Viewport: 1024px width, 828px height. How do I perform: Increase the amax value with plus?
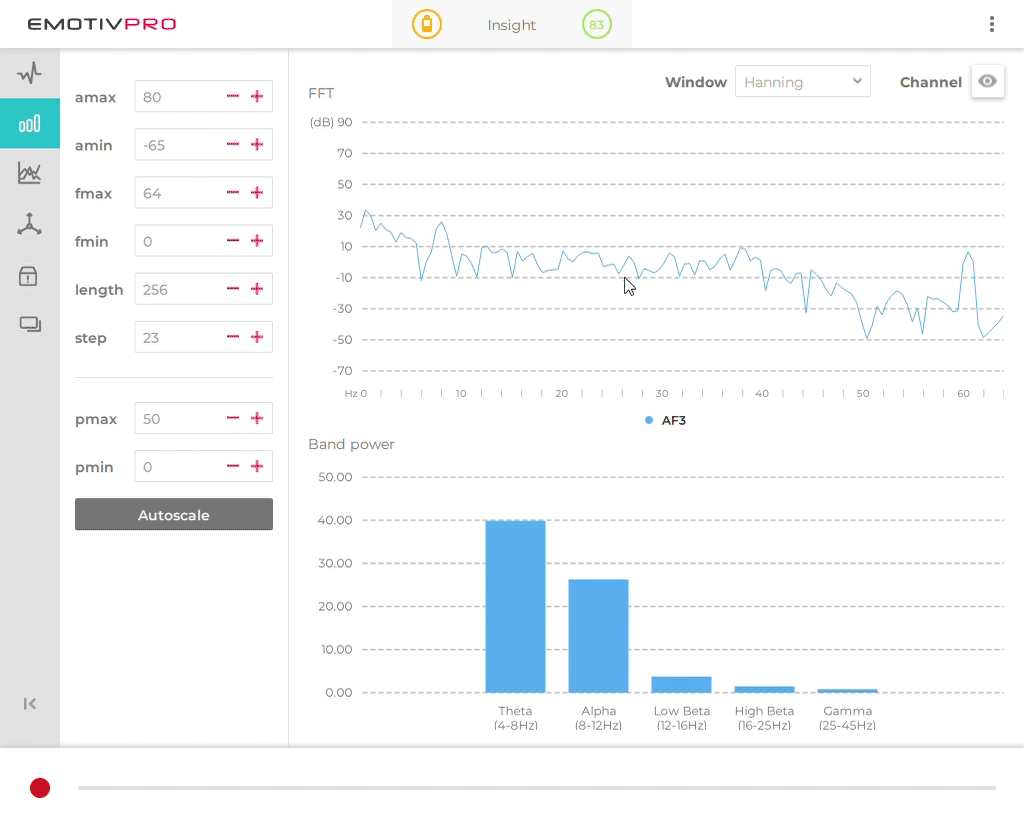pyautogui.click(x=257, y=96)
